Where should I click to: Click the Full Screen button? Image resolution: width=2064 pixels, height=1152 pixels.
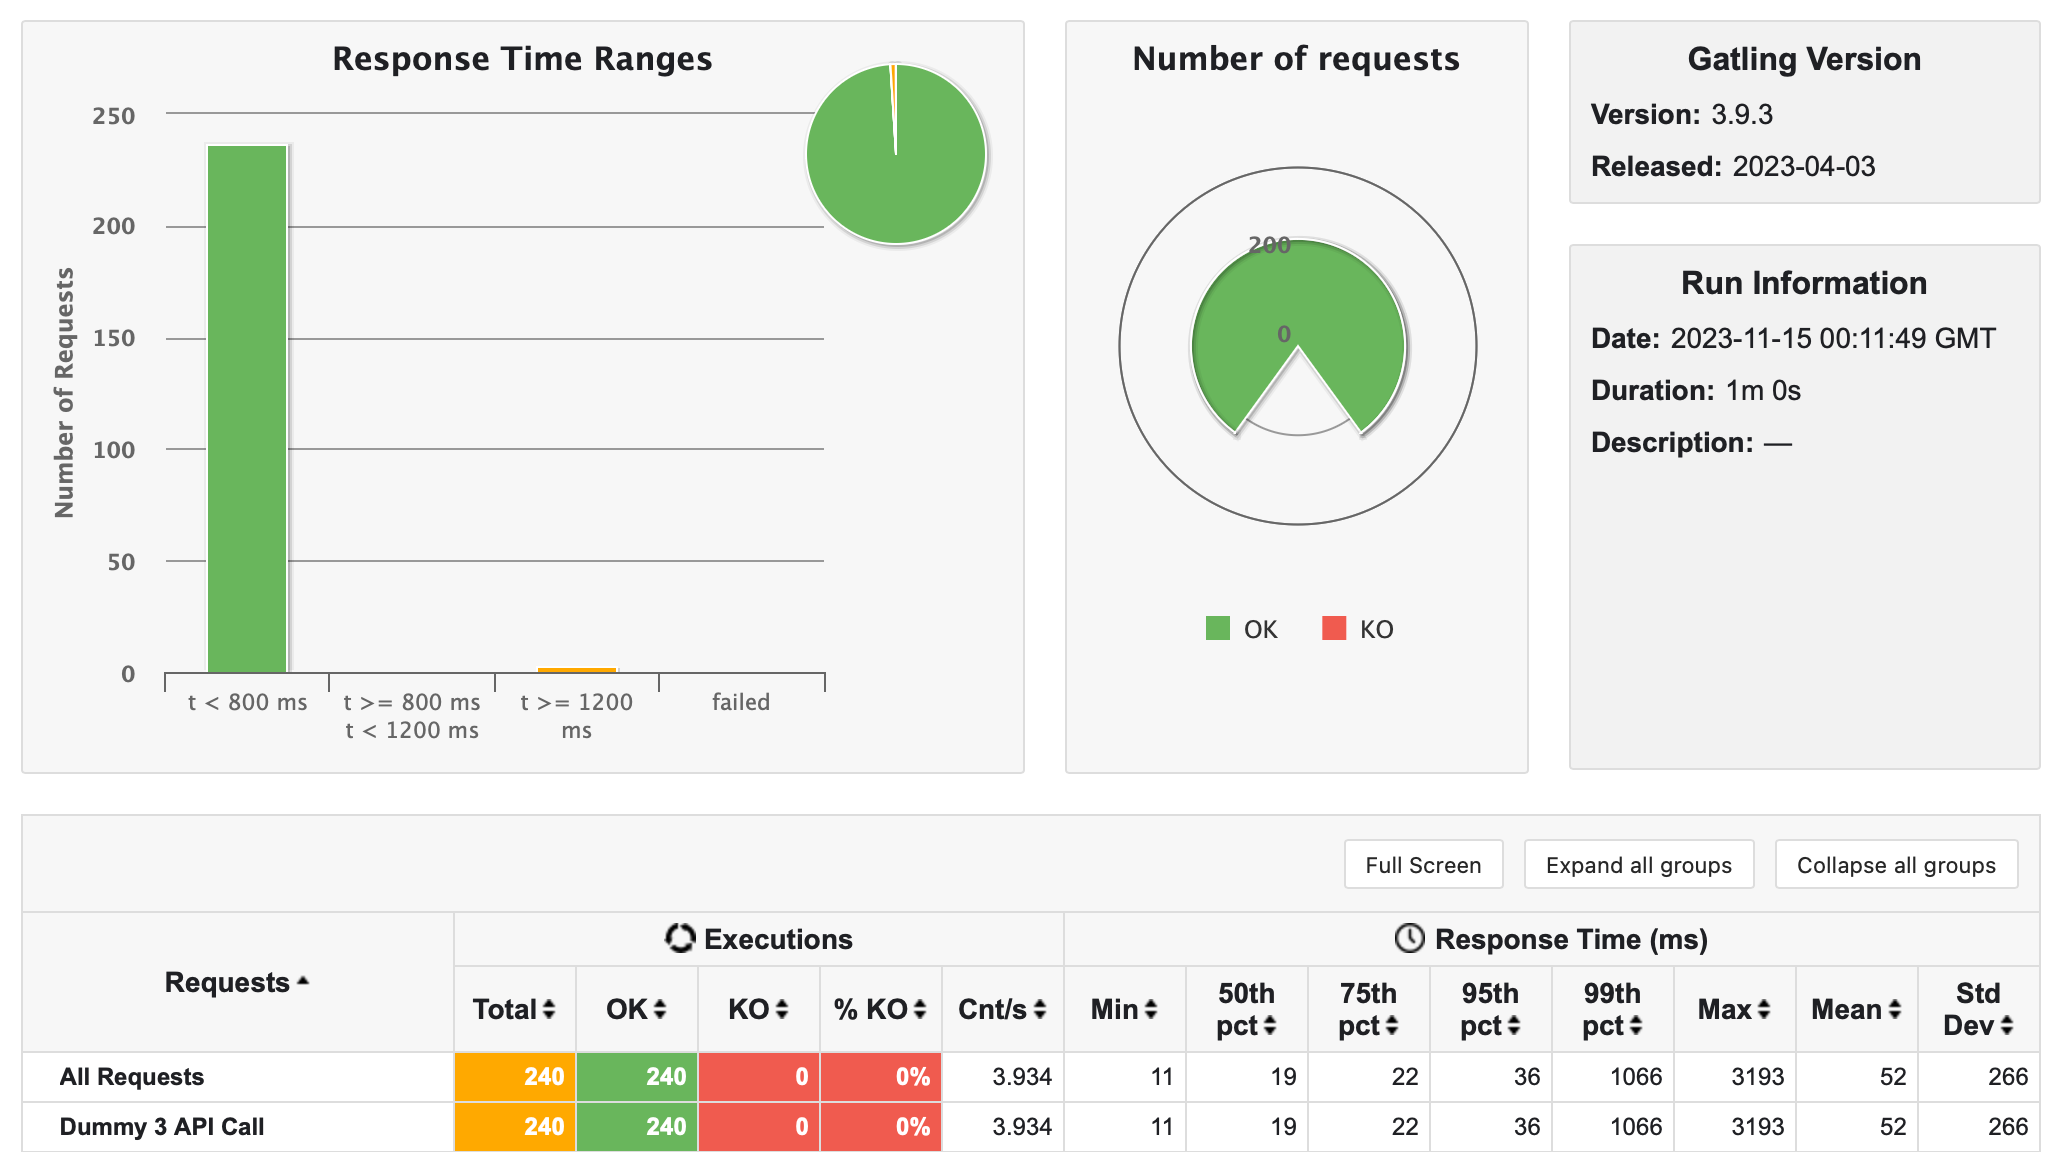tap(1422, 865)
